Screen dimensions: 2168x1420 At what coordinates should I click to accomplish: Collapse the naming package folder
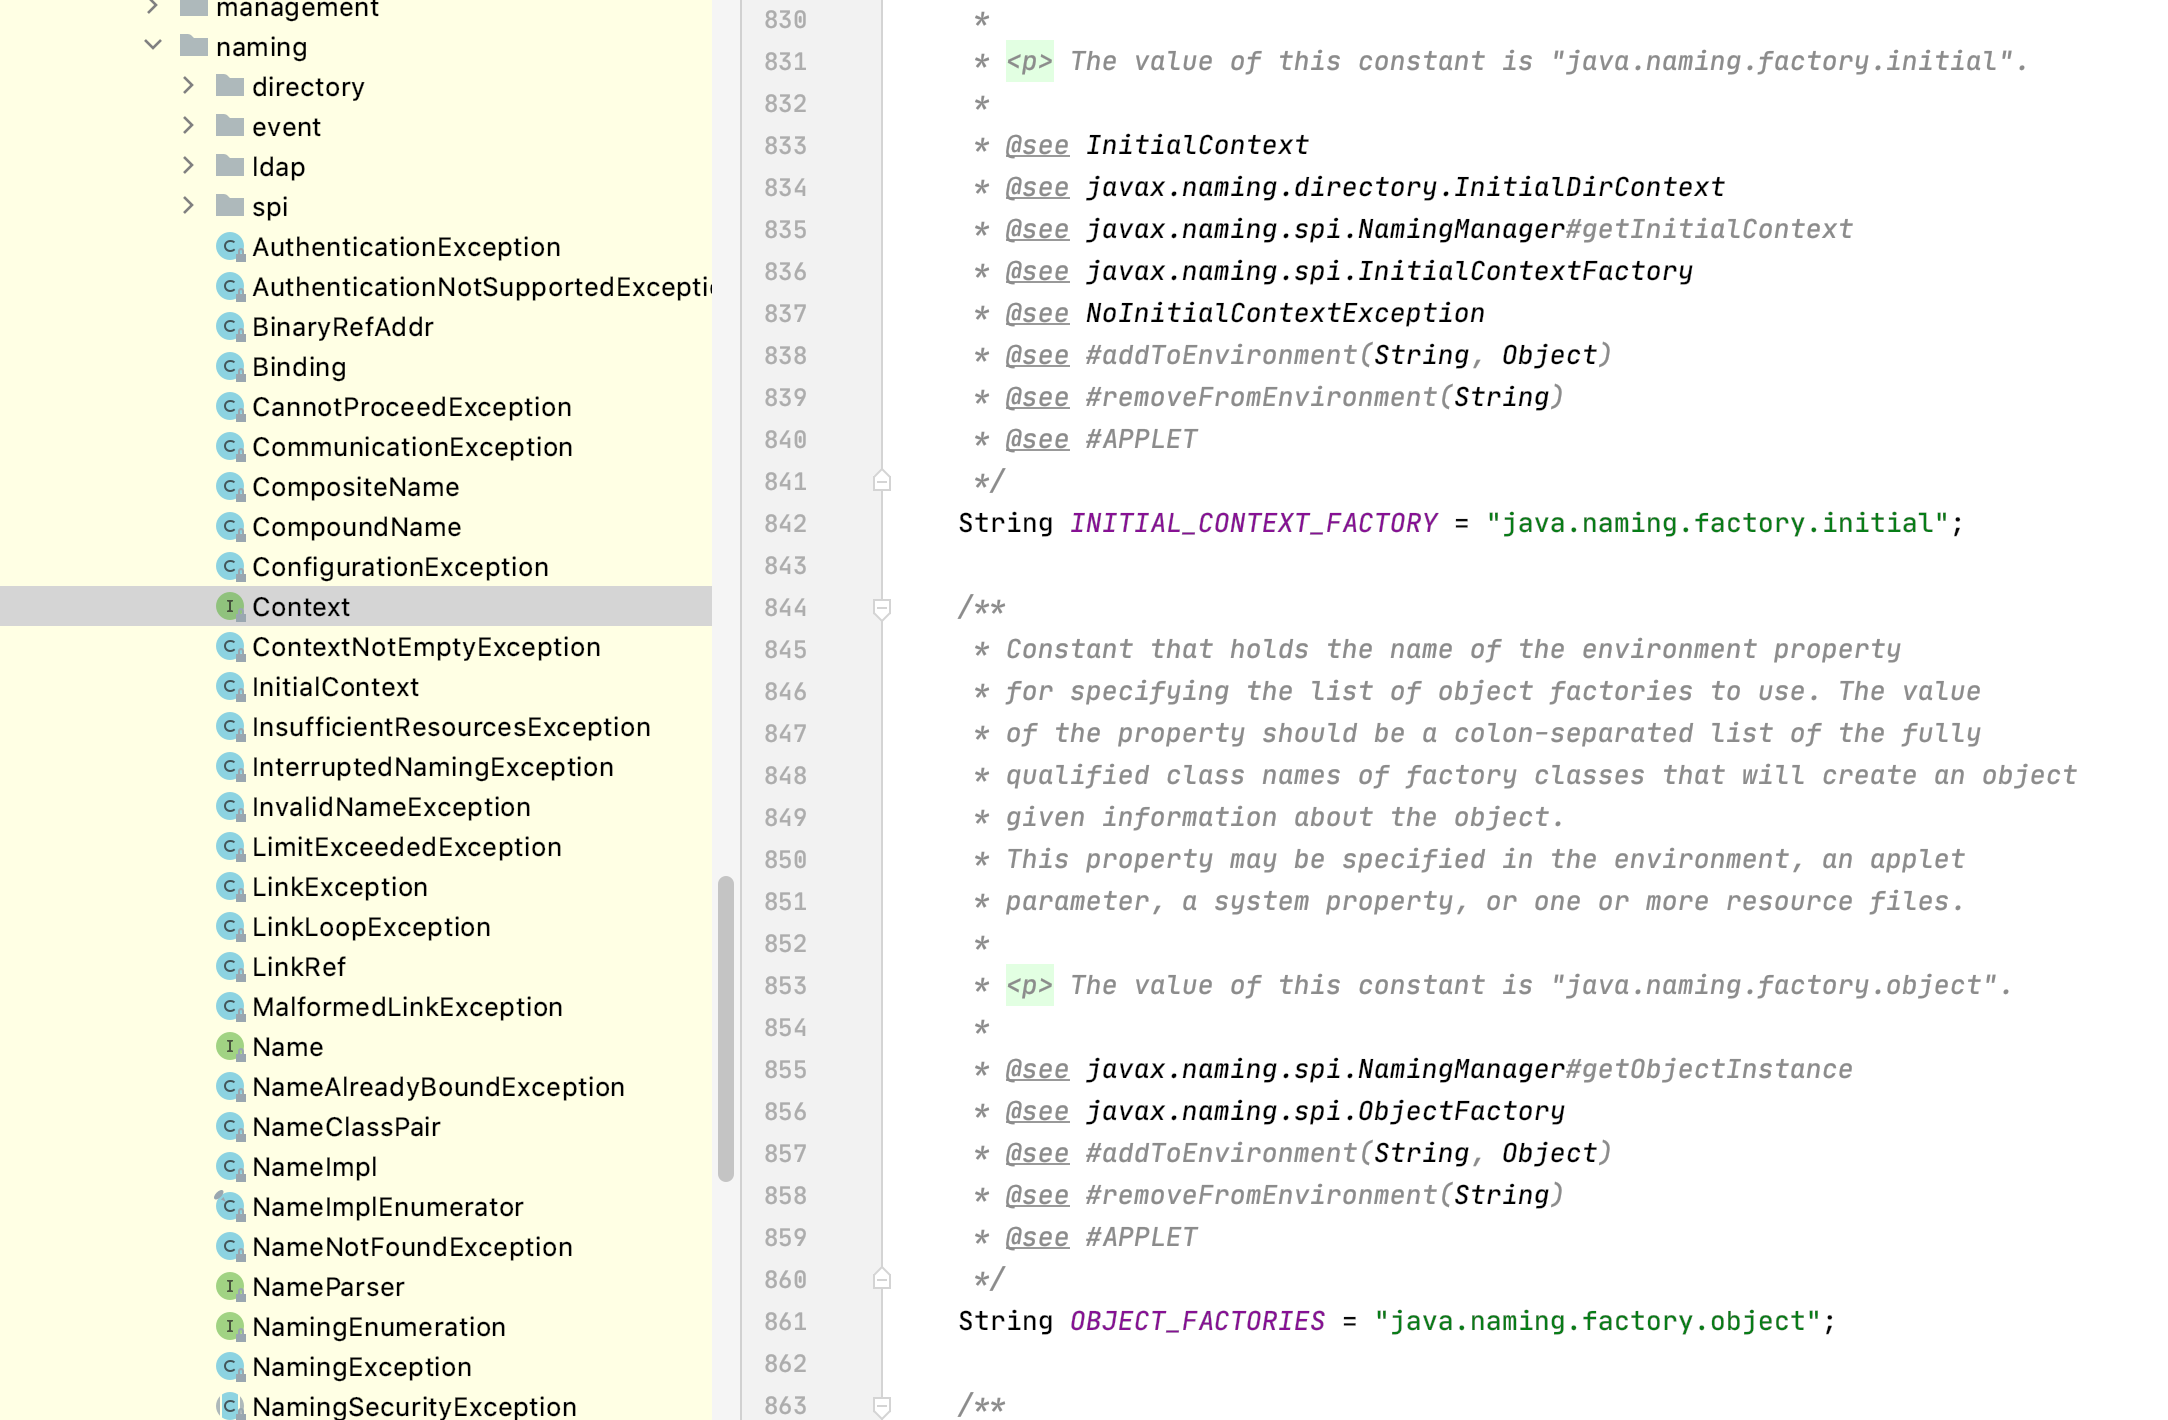[x=153, y=46]
